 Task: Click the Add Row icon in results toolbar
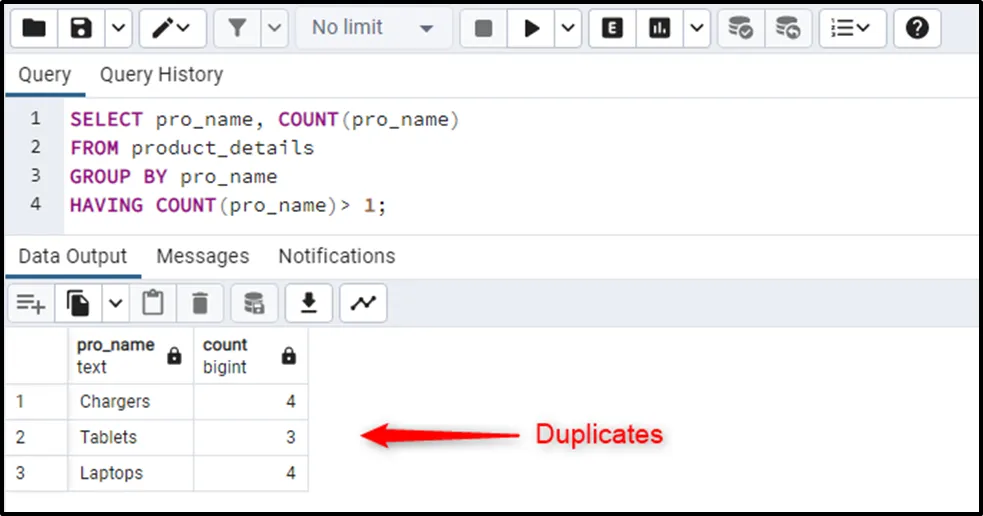31,302
